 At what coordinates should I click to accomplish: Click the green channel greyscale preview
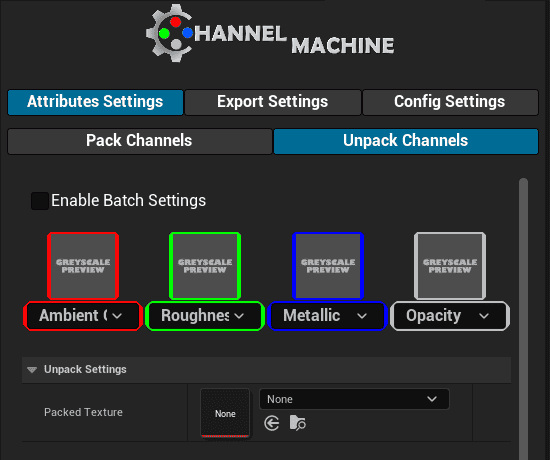point(205,266)
